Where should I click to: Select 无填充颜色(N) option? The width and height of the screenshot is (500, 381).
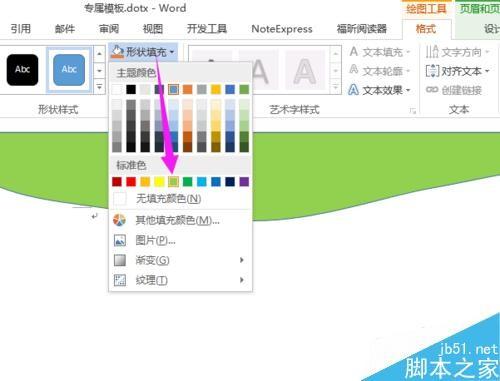[180, 199]
